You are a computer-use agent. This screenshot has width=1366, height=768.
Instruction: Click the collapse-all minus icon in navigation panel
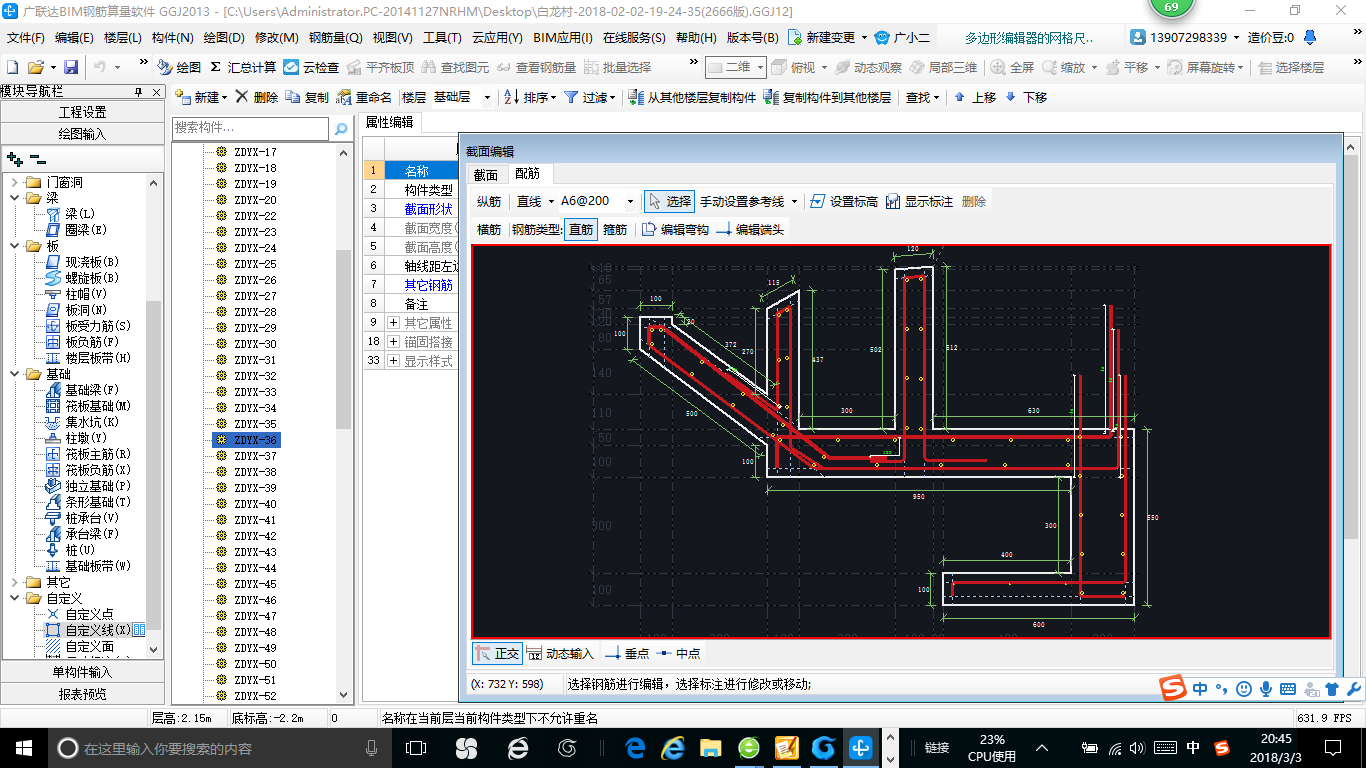38,158
